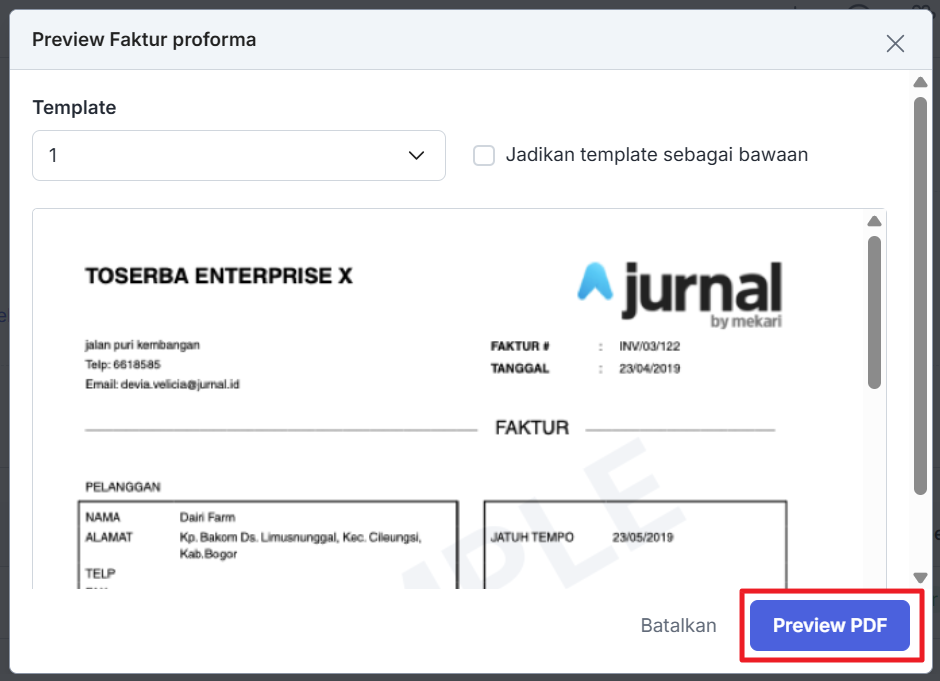Image resolution: width=940 pixels, height=681 pixels.
Task: Click the Preview PDF button
Action: [x=829, y=626]
